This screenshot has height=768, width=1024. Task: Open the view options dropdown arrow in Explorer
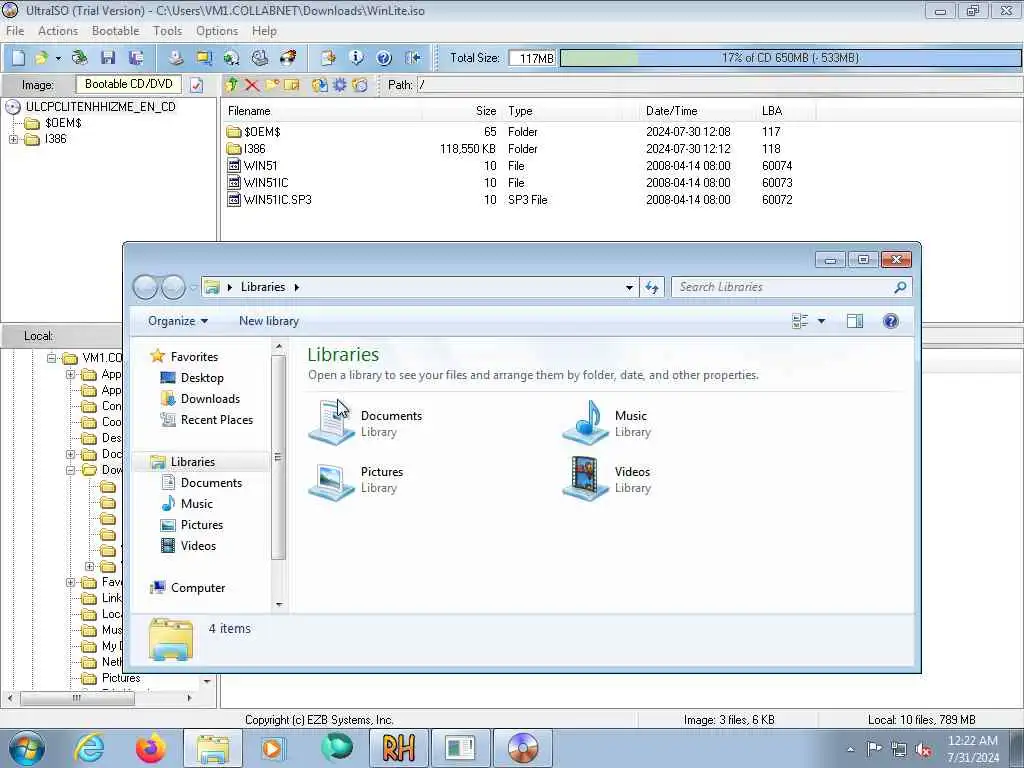tap(822, 321)
